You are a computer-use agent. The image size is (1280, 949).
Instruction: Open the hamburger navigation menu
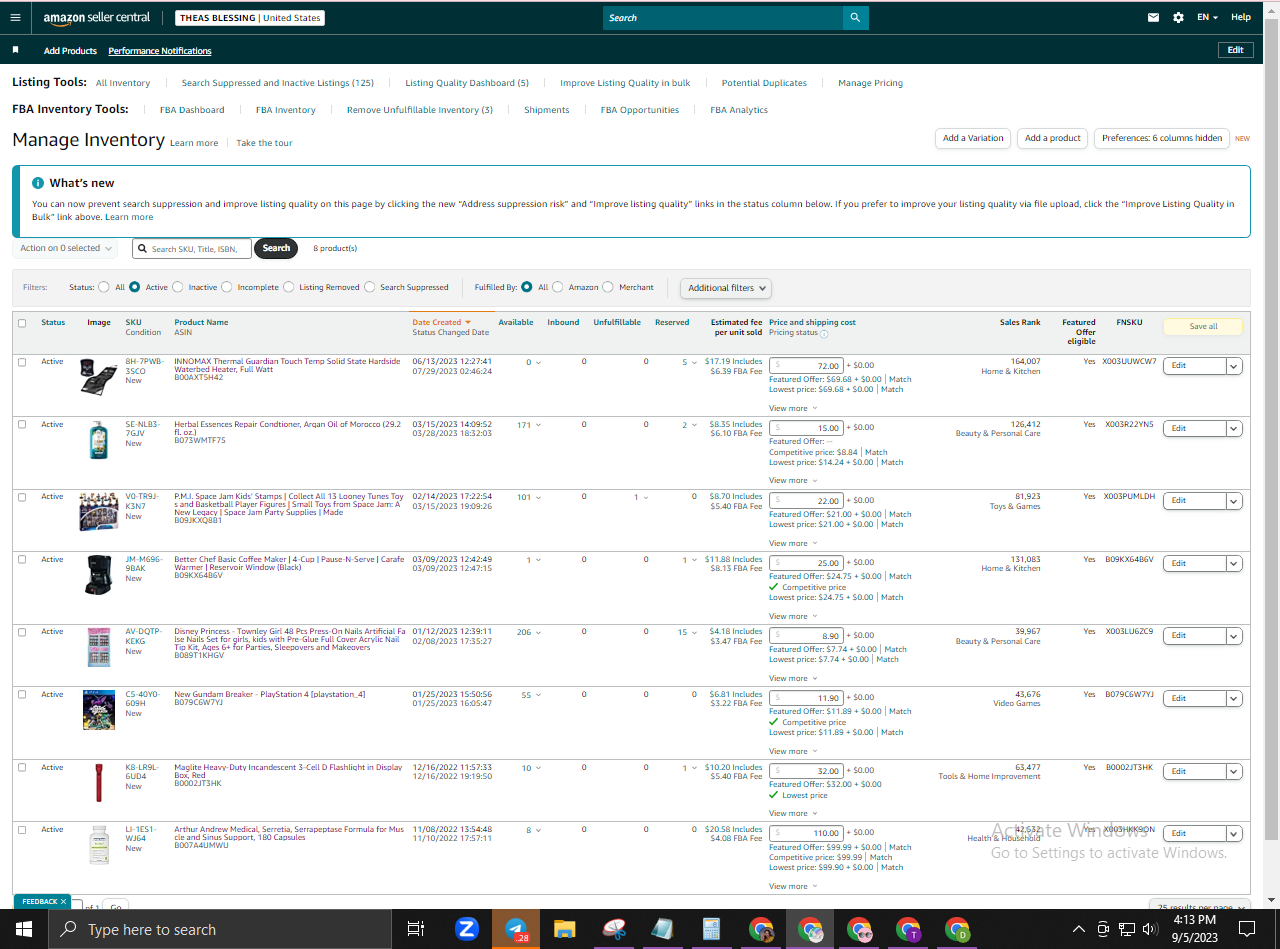click(x=15, y=17)
